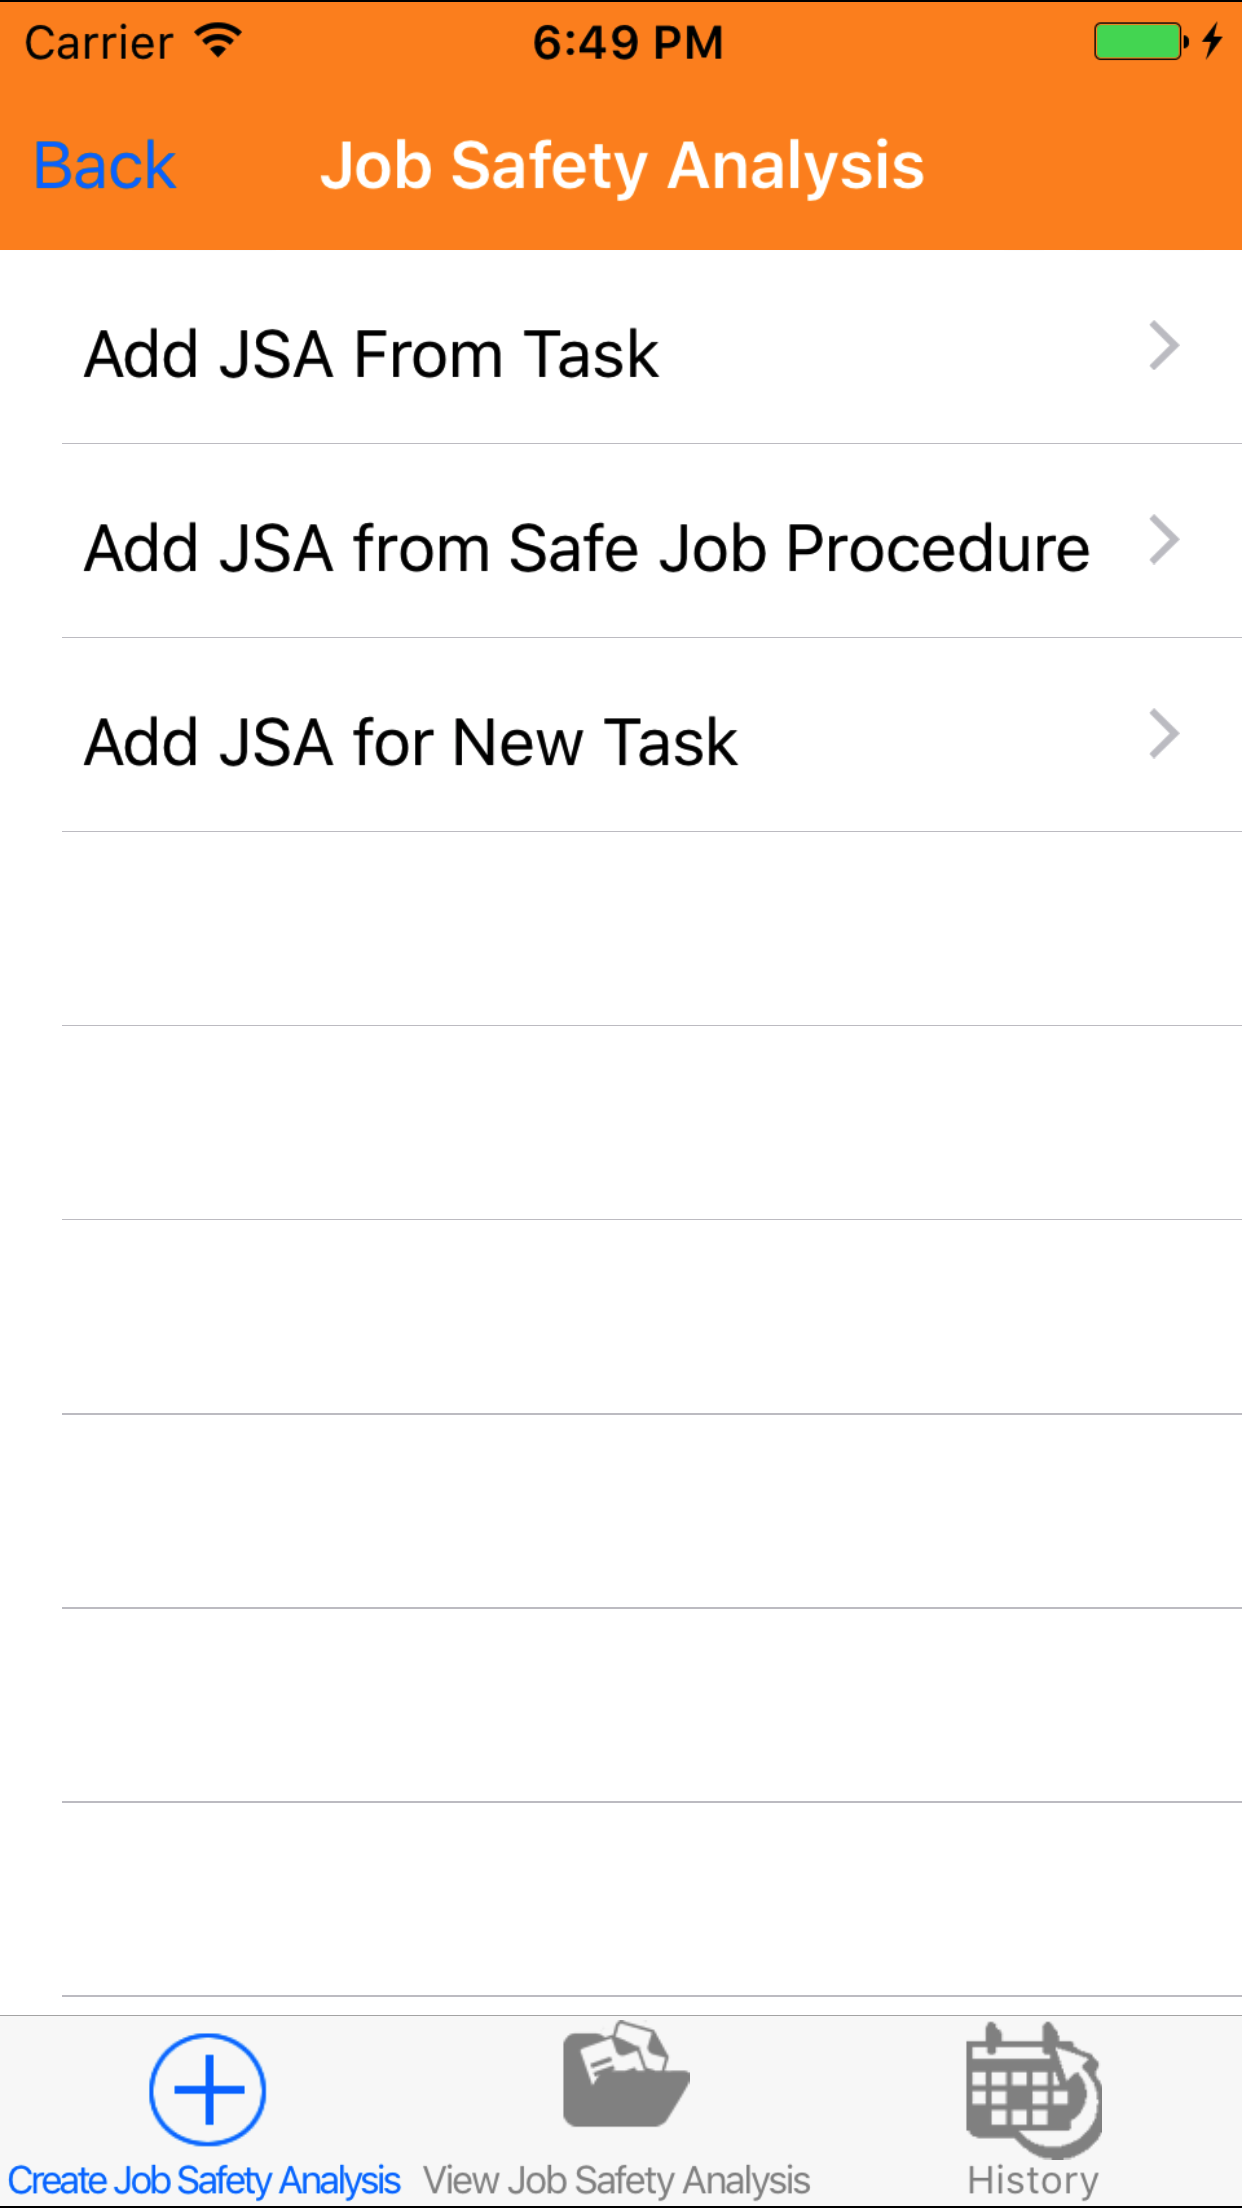Tap the Carrier label in status bar
1242x2208 pixels.
[99, 42]
